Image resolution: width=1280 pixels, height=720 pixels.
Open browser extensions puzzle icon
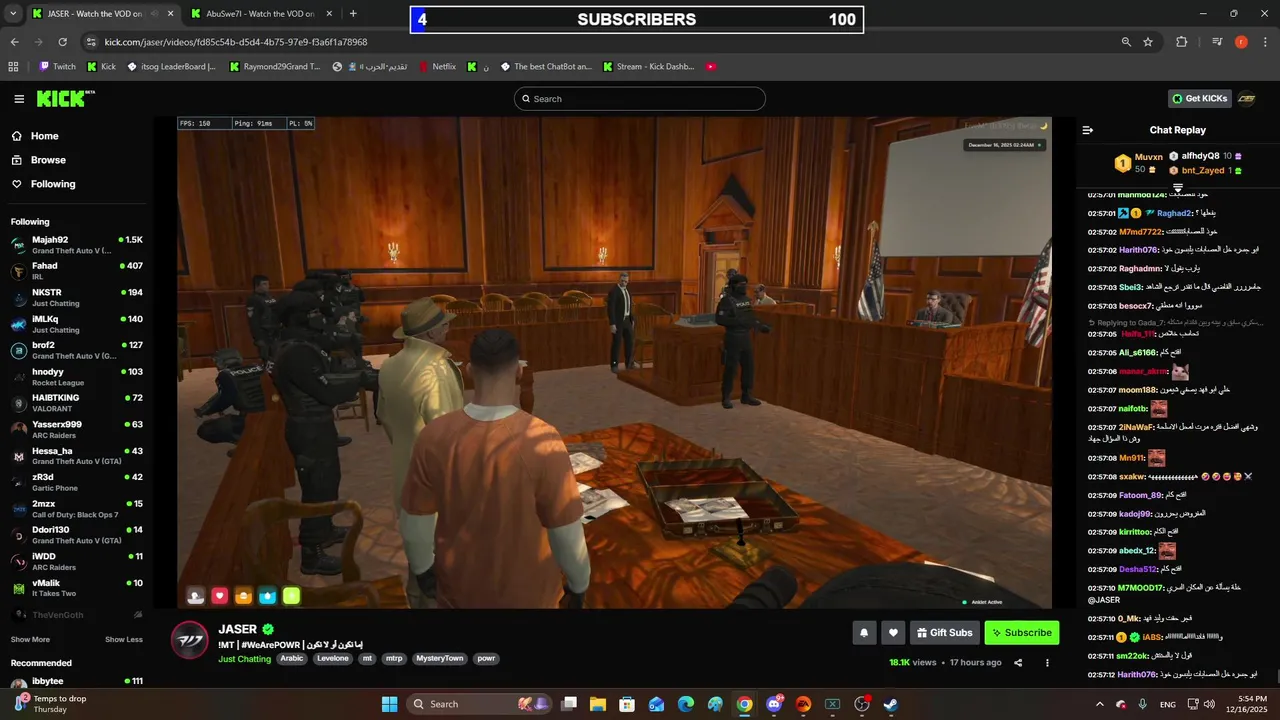1182,42
